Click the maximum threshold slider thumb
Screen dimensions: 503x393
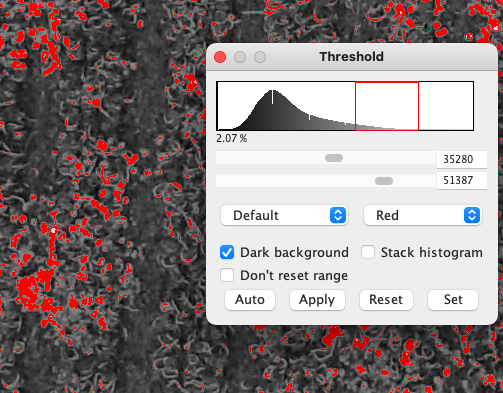[384, 181]
